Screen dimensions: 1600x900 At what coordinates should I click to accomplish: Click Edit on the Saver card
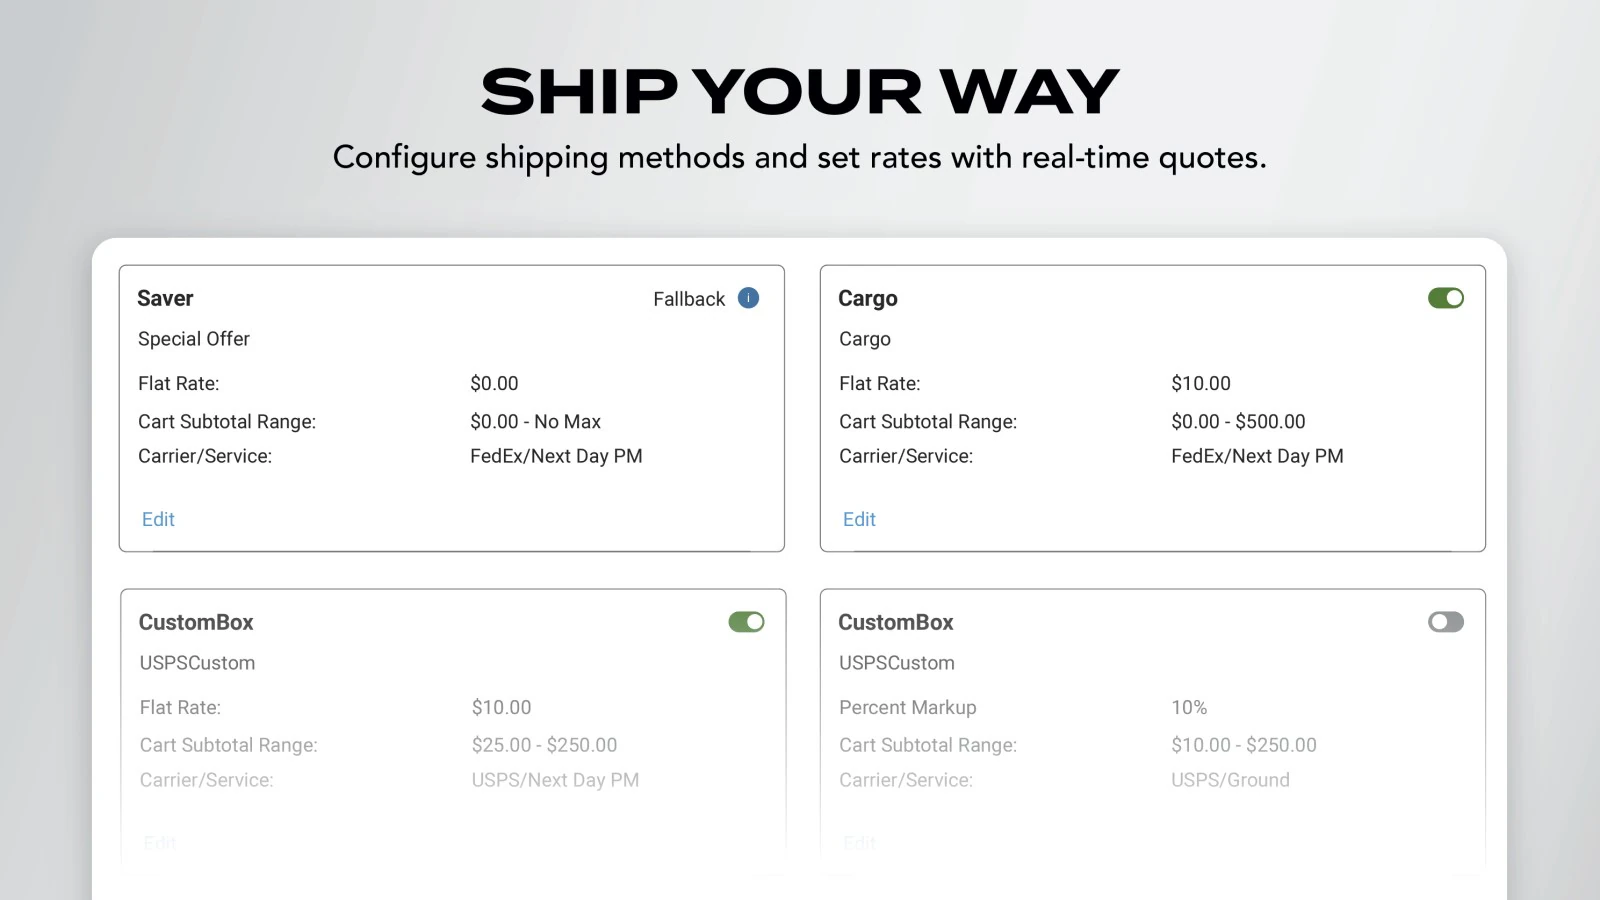coord(157,519)
